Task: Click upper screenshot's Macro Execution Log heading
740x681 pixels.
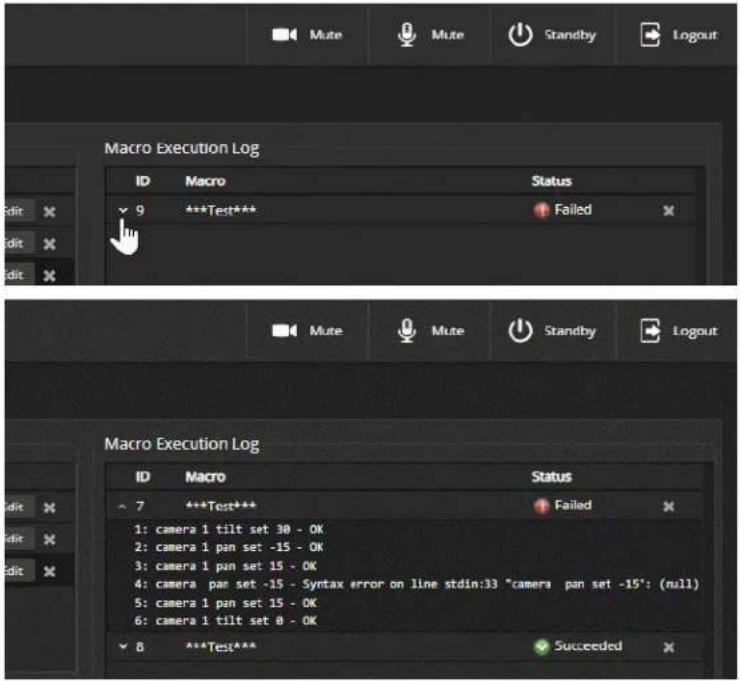Action: [182, 148]
